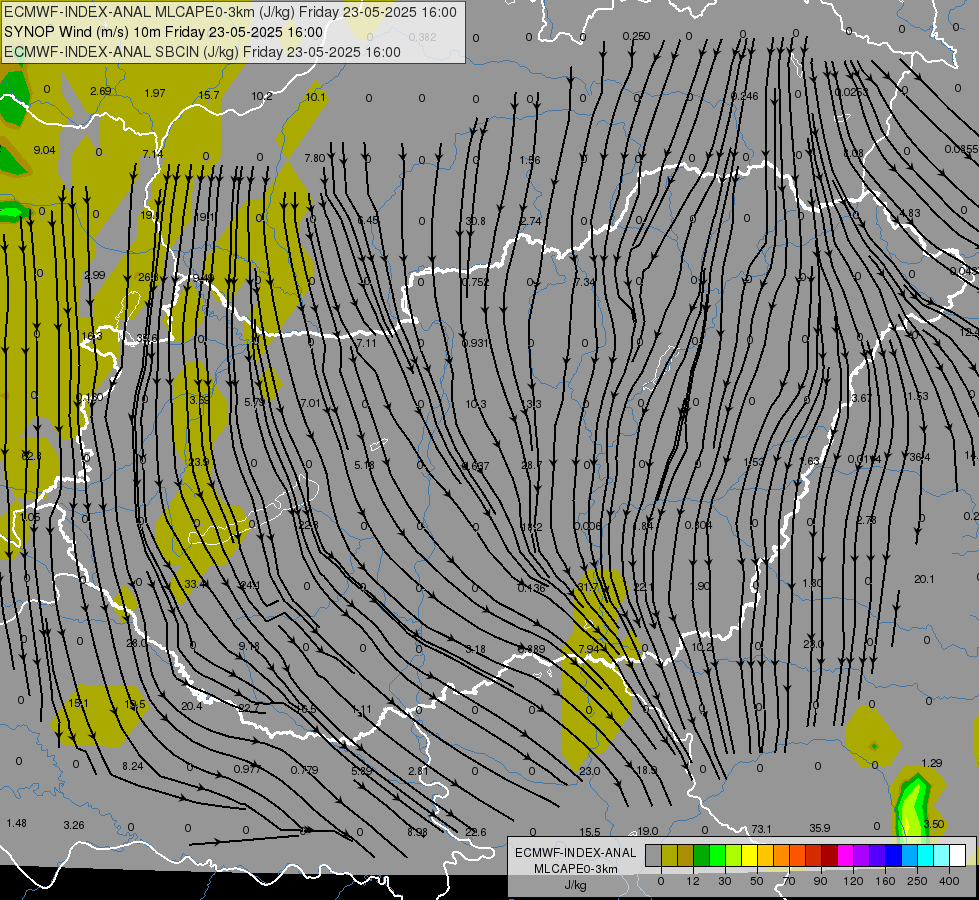Click the colorbar label 'MLCAPE0-3km'
Image resolution: width=979 pixels, height=900 pixels.
point(576,869)
